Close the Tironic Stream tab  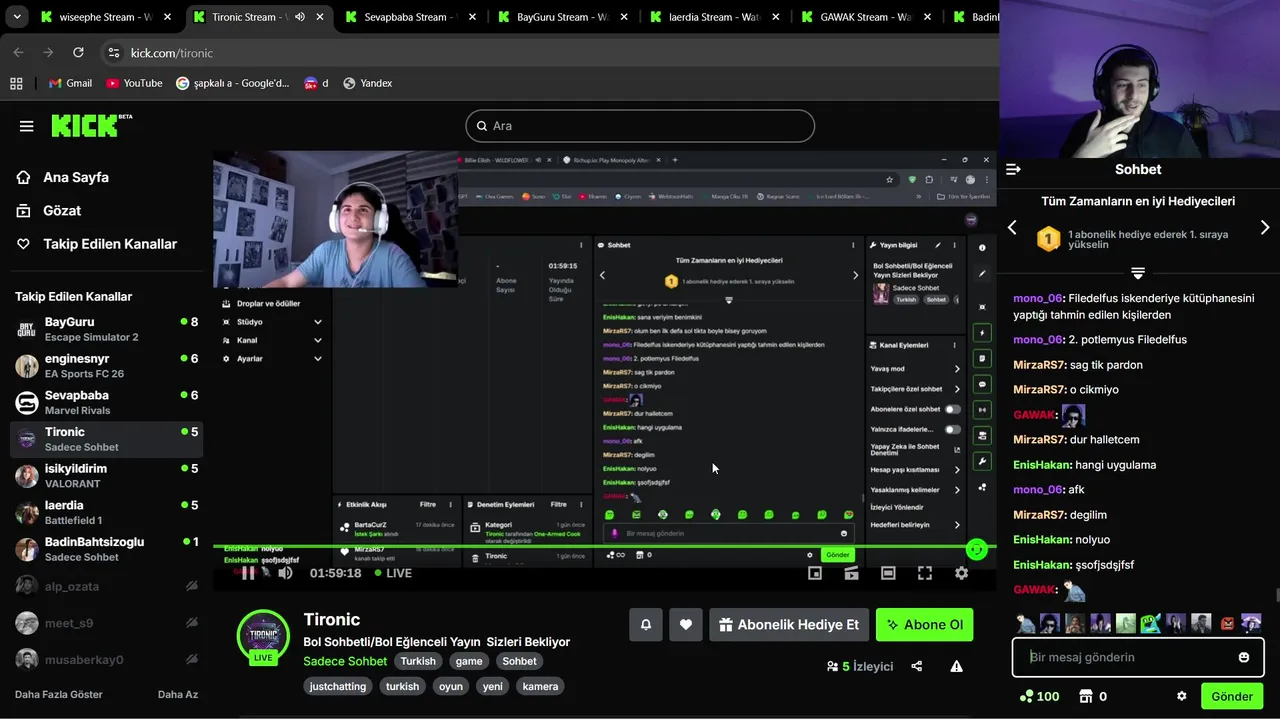[320, 17]
